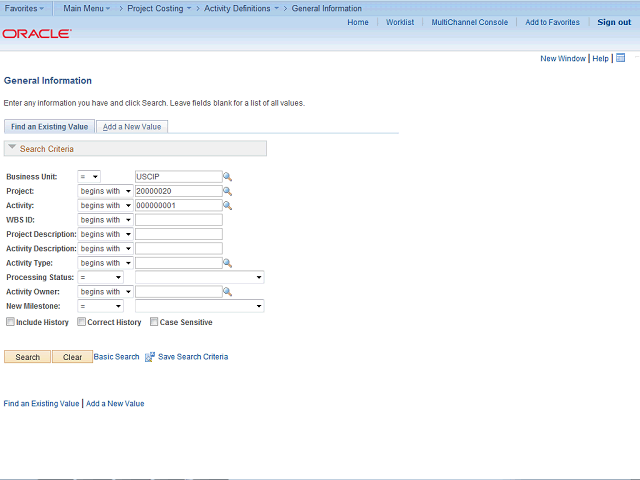Click the Sign out link
640x480 pixels.
click(x=614, y=22)
